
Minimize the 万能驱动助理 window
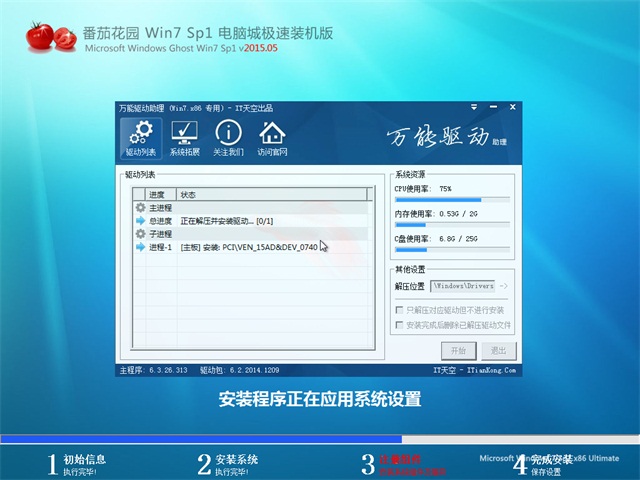pyautogui.click(x=493, y=107)
